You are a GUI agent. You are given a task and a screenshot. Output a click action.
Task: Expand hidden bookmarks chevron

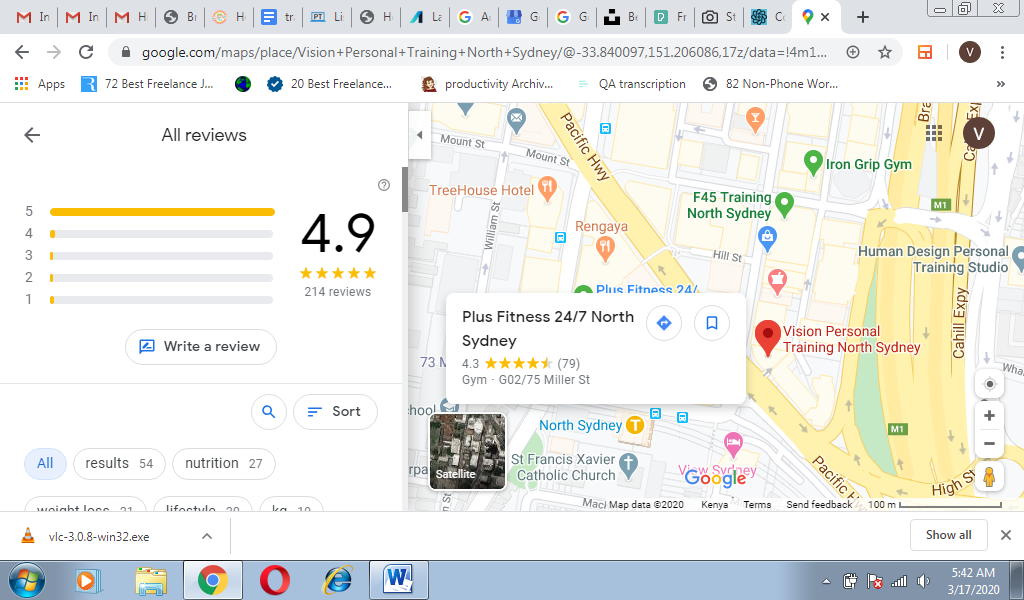pyautogui.click(x=1000, y=84)
